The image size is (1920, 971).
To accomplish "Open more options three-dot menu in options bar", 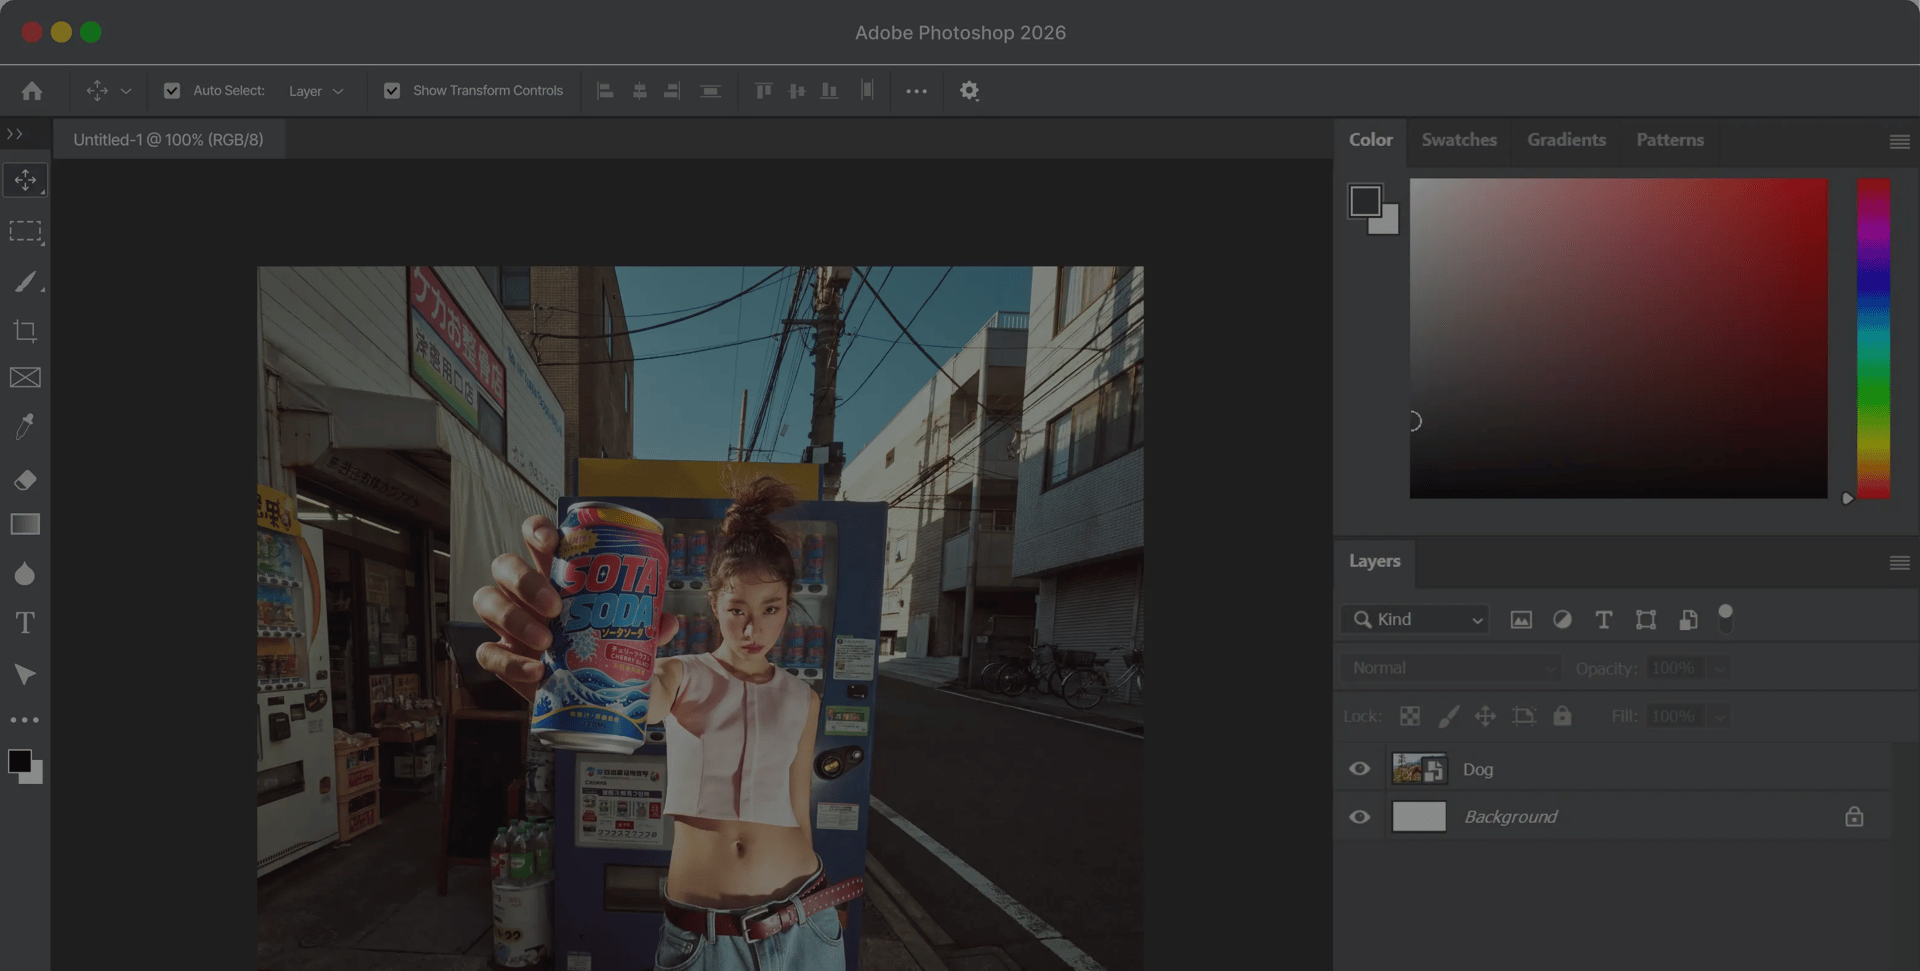I will [x=917, y=91].
